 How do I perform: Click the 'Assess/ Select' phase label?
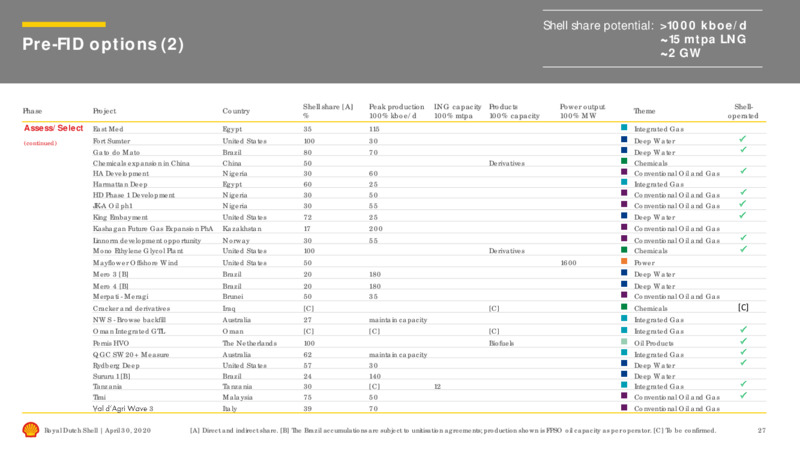click(54, 128)
